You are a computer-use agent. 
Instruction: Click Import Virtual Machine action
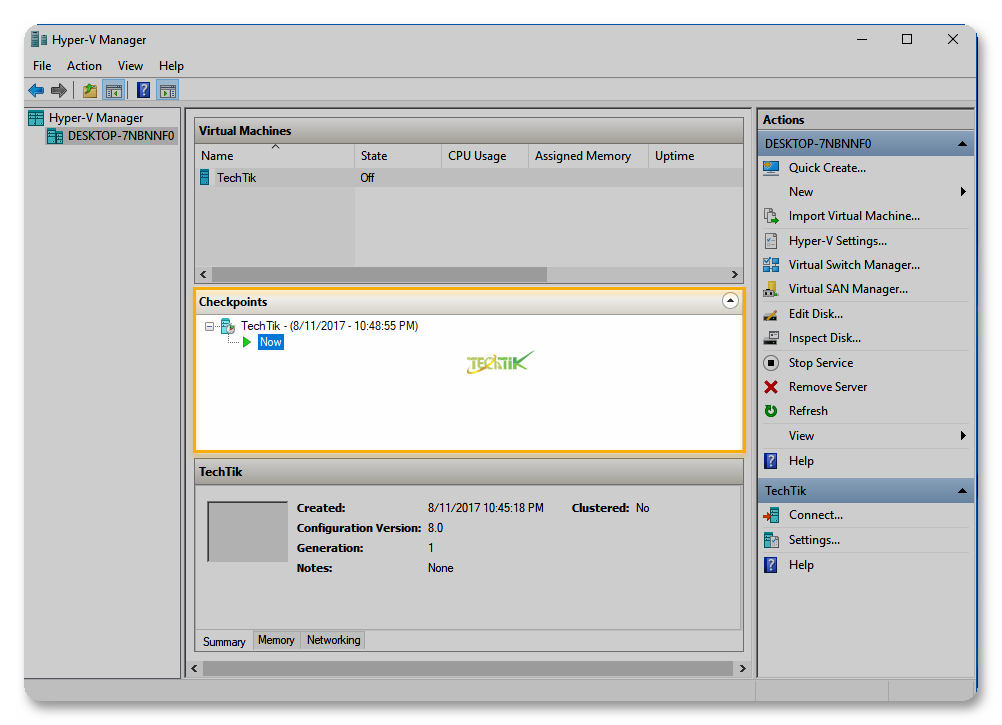(853, 216)
